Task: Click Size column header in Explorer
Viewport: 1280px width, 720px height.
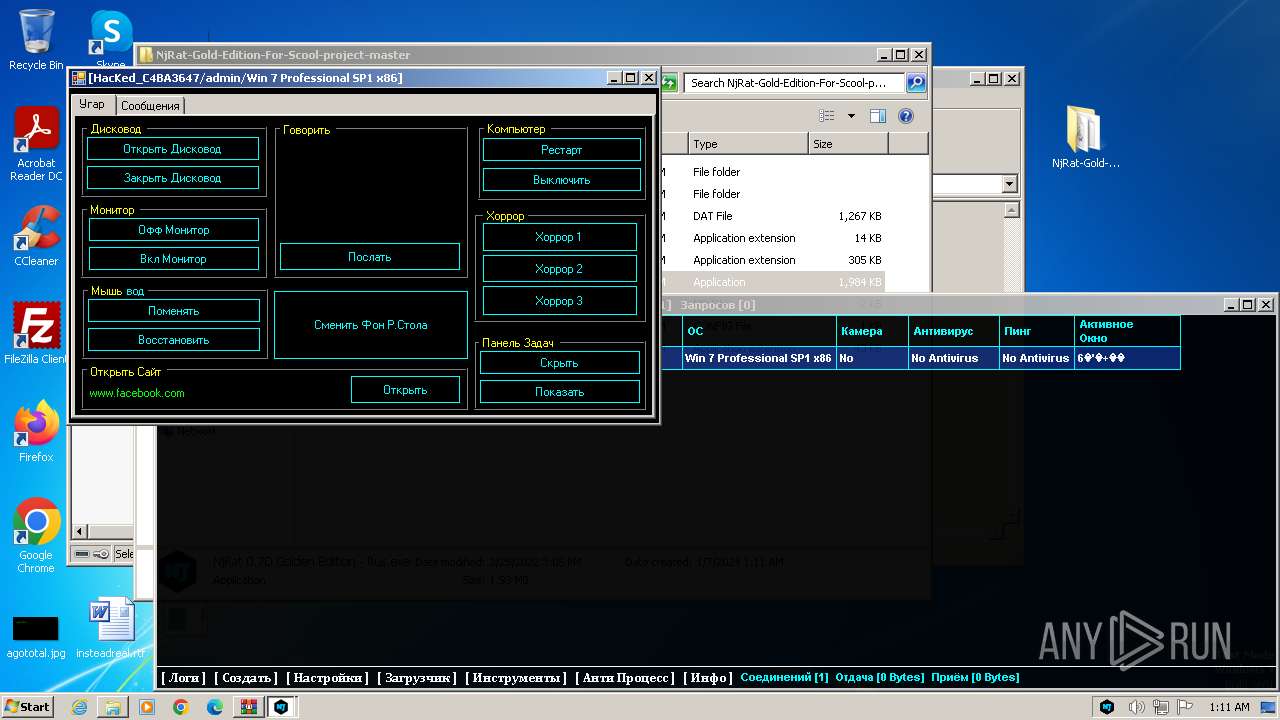Action: tap(848, 144)
